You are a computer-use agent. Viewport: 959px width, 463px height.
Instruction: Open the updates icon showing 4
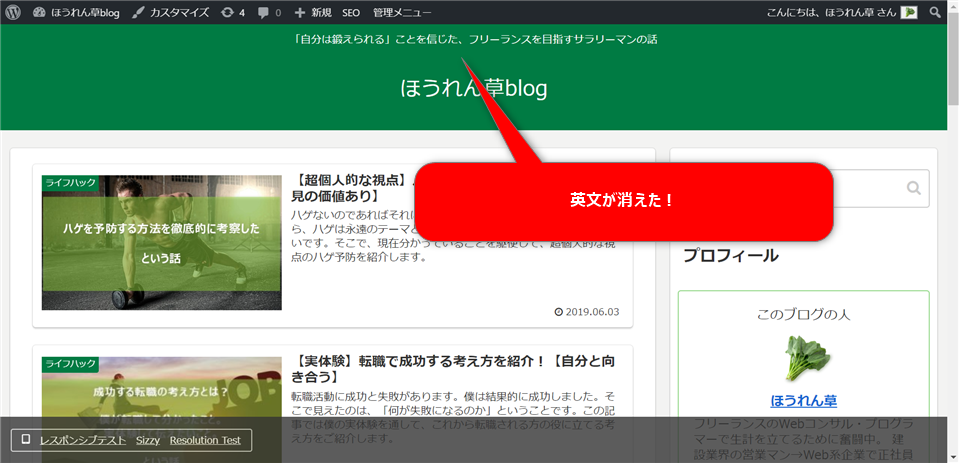tap(233, 12)
